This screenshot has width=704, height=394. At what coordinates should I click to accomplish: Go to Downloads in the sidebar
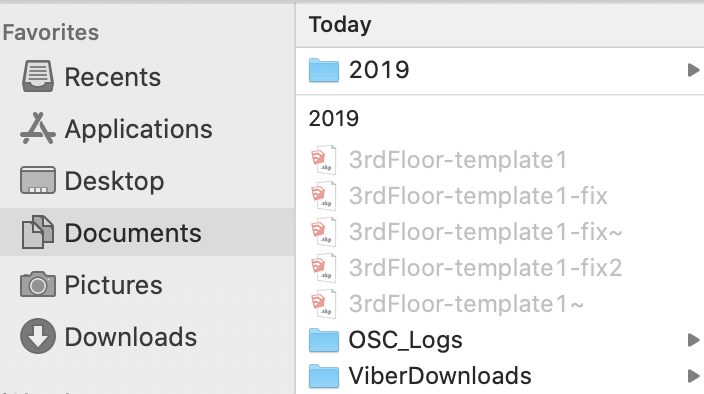[x=131, y=337]
